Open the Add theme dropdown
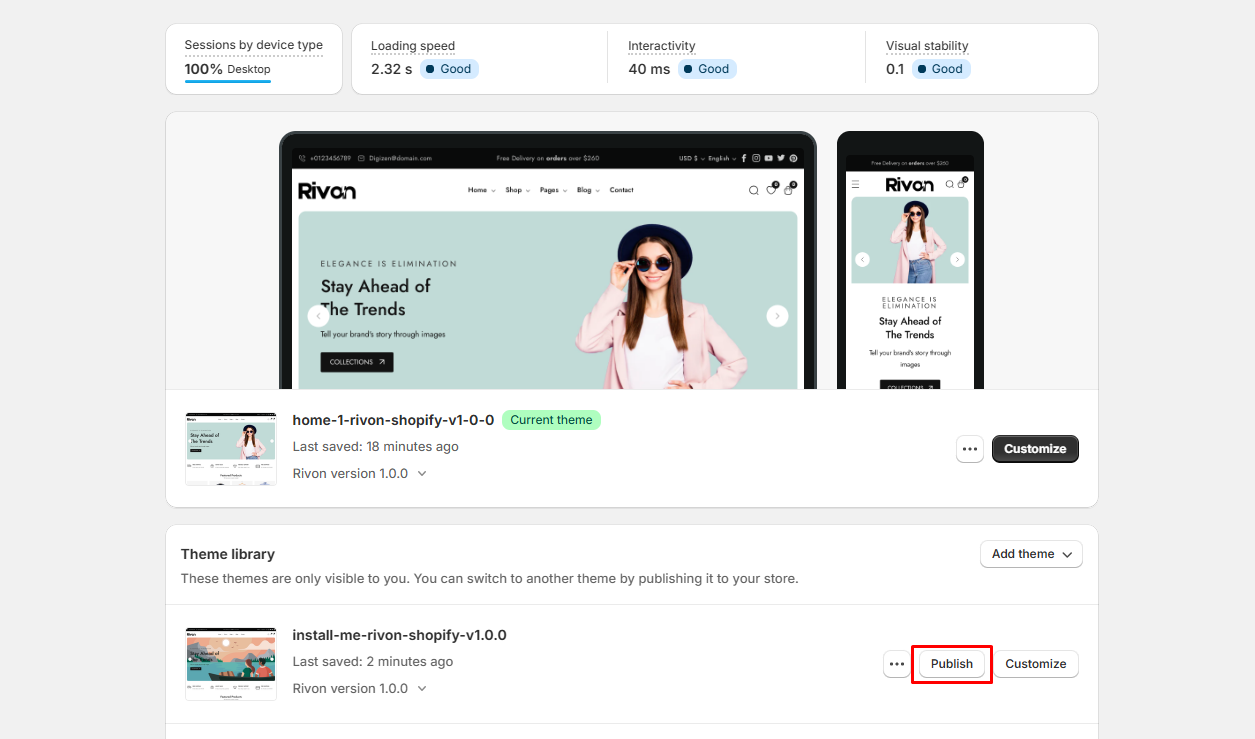Viewport: 1255px width, 739px height. (1031, 554)
